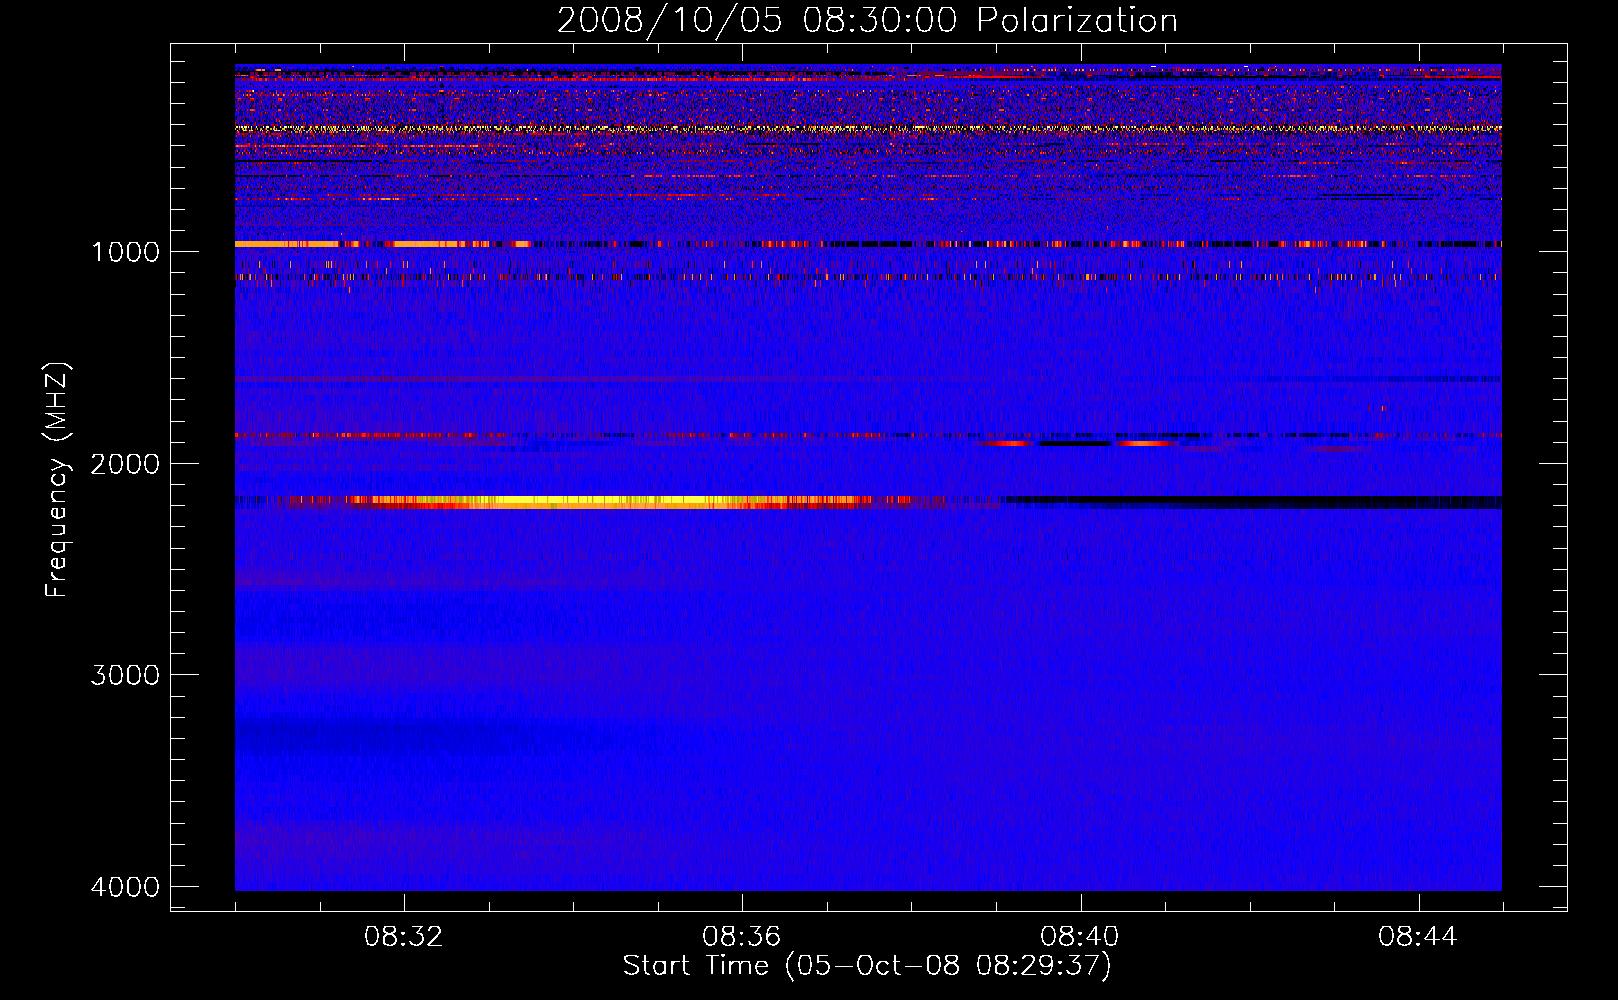Image resolution: width=1618 pixels, height=1000 pixels.
Task: Click the 4000 frequency tick label
Action: click(x=125, y=887)
